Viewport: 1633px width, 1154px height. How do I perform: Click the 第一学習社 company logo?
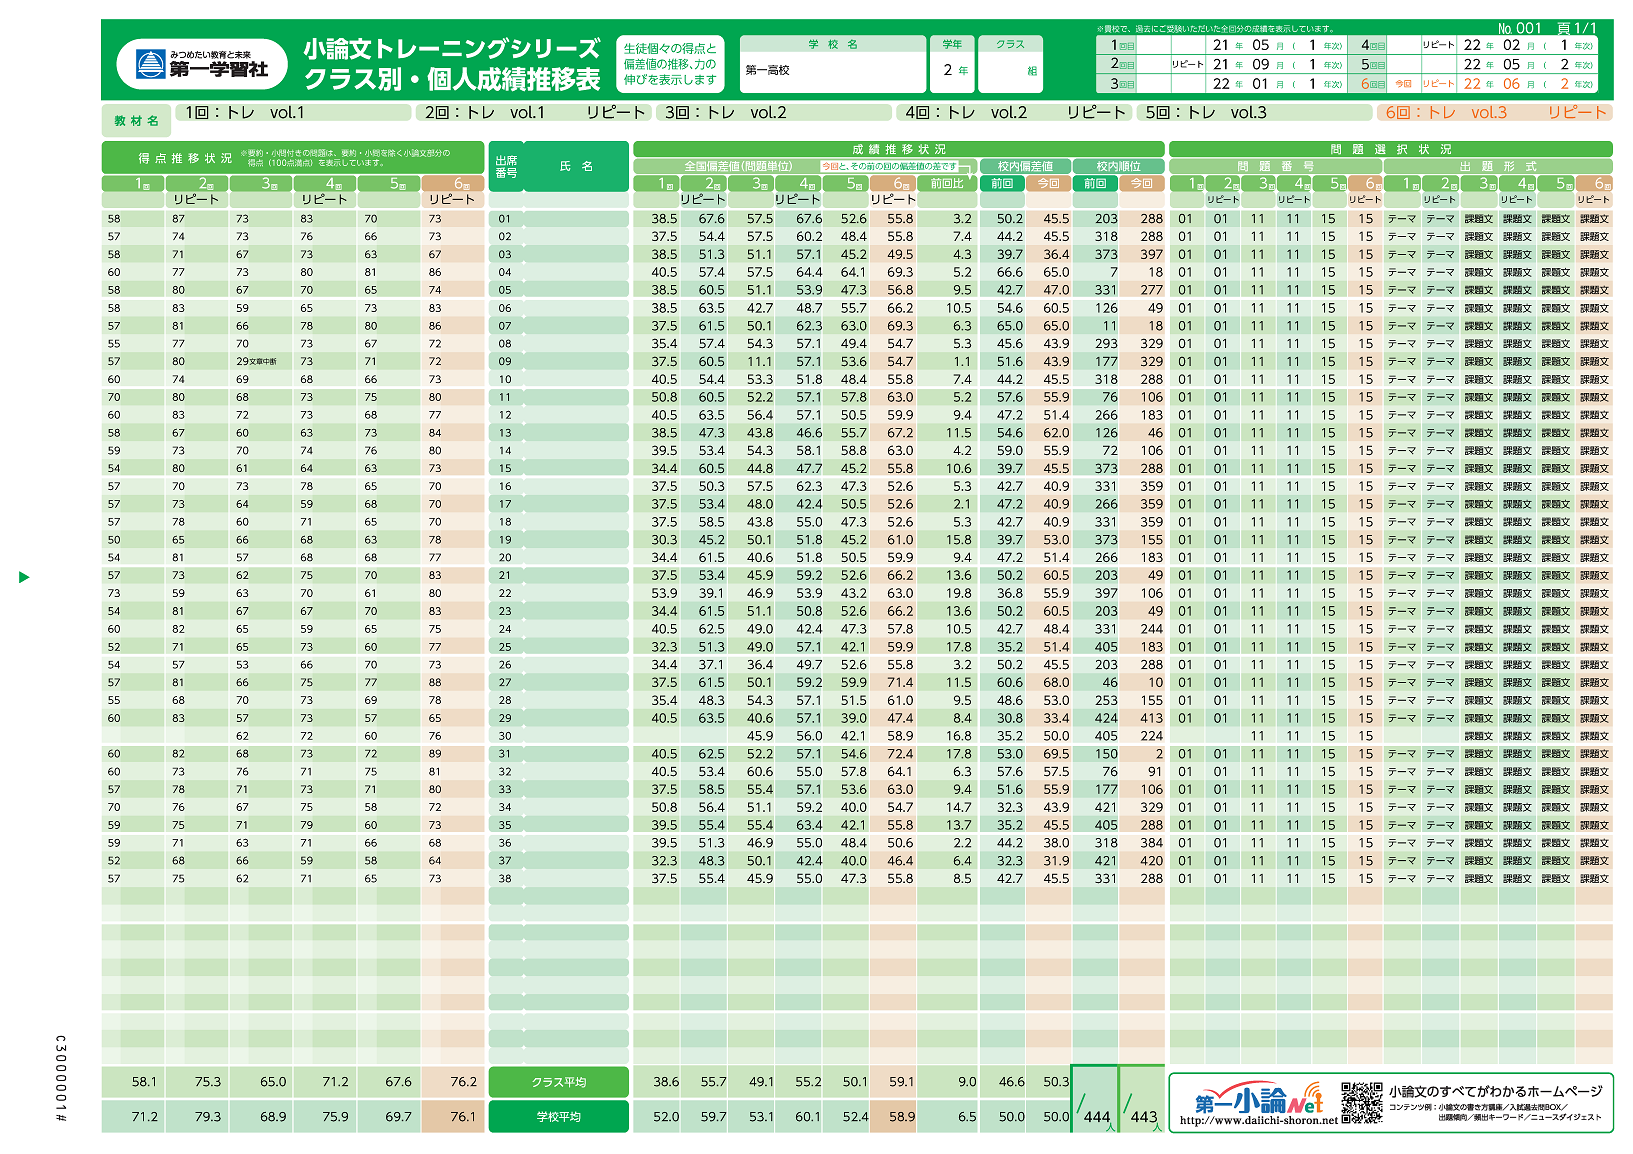click(202, 65)
